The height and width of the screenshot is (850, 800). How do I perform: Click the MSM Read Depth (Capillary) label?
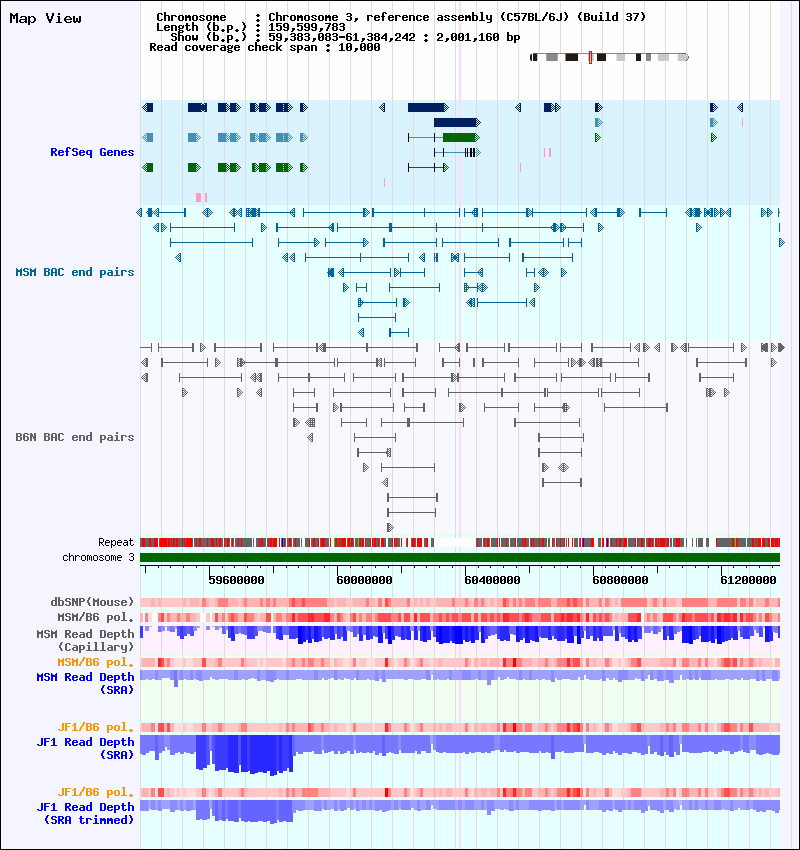click(x=85, y=640)
